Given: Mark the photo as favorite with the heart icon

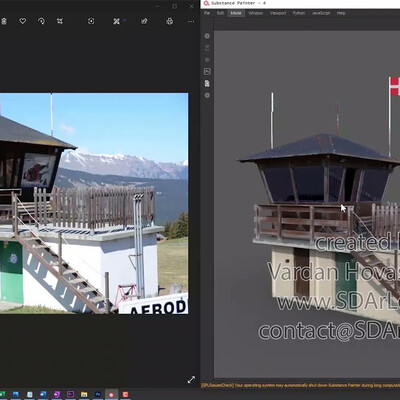Looking at the screenshot, I should (x=22, y=21).
